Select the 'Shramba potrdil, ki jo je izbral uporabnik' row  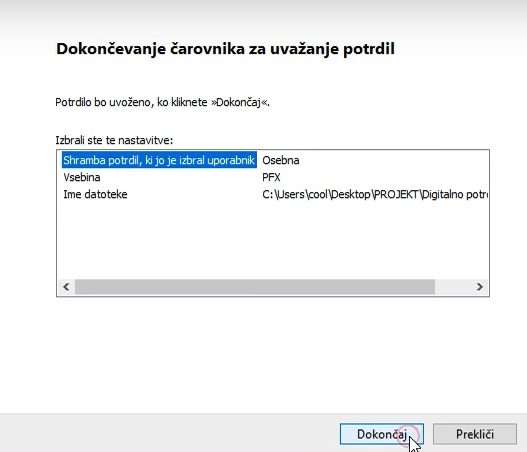click(159, 160)
